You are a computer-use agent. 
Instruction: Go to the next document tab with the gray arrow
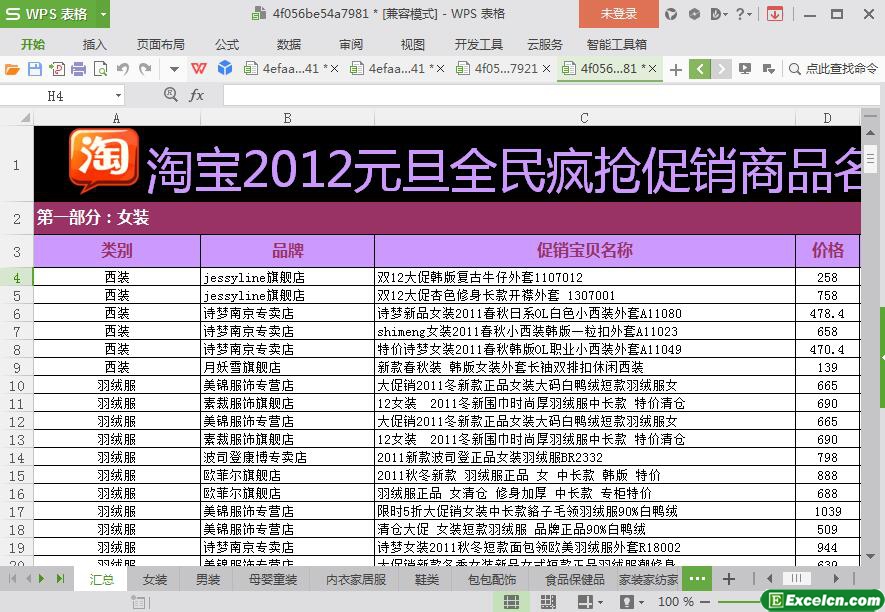point(721,69)
